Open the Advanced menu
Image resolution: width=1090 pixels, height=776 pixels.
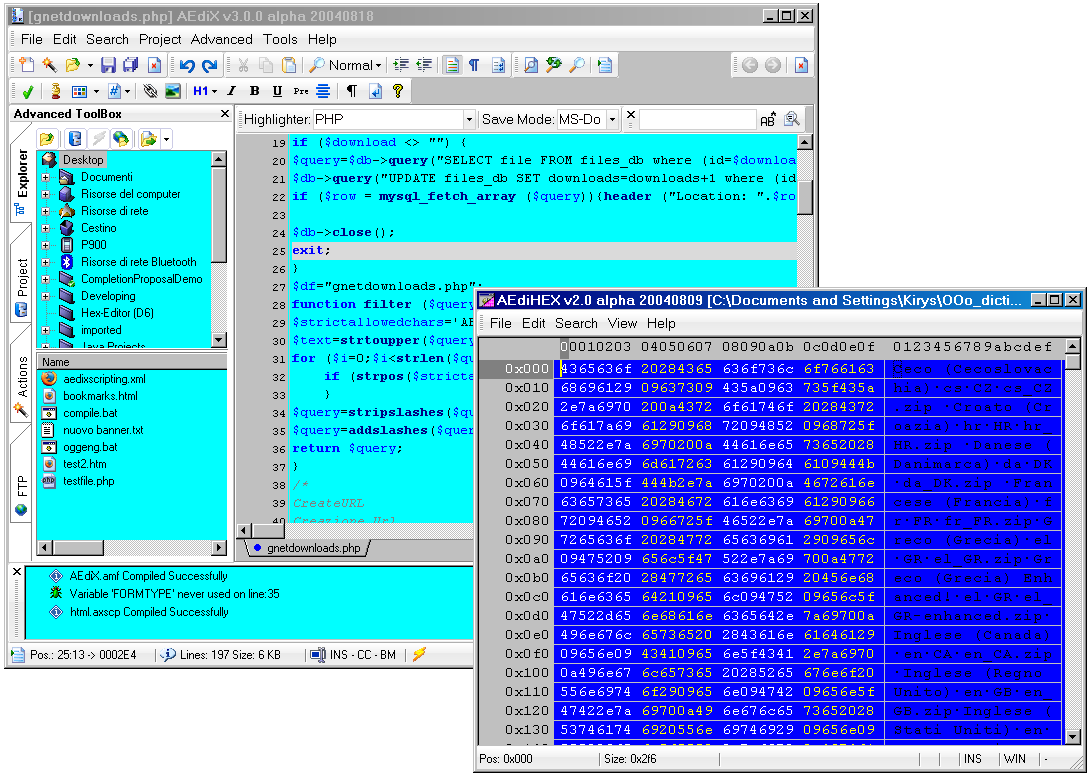(x=222, y=40)
